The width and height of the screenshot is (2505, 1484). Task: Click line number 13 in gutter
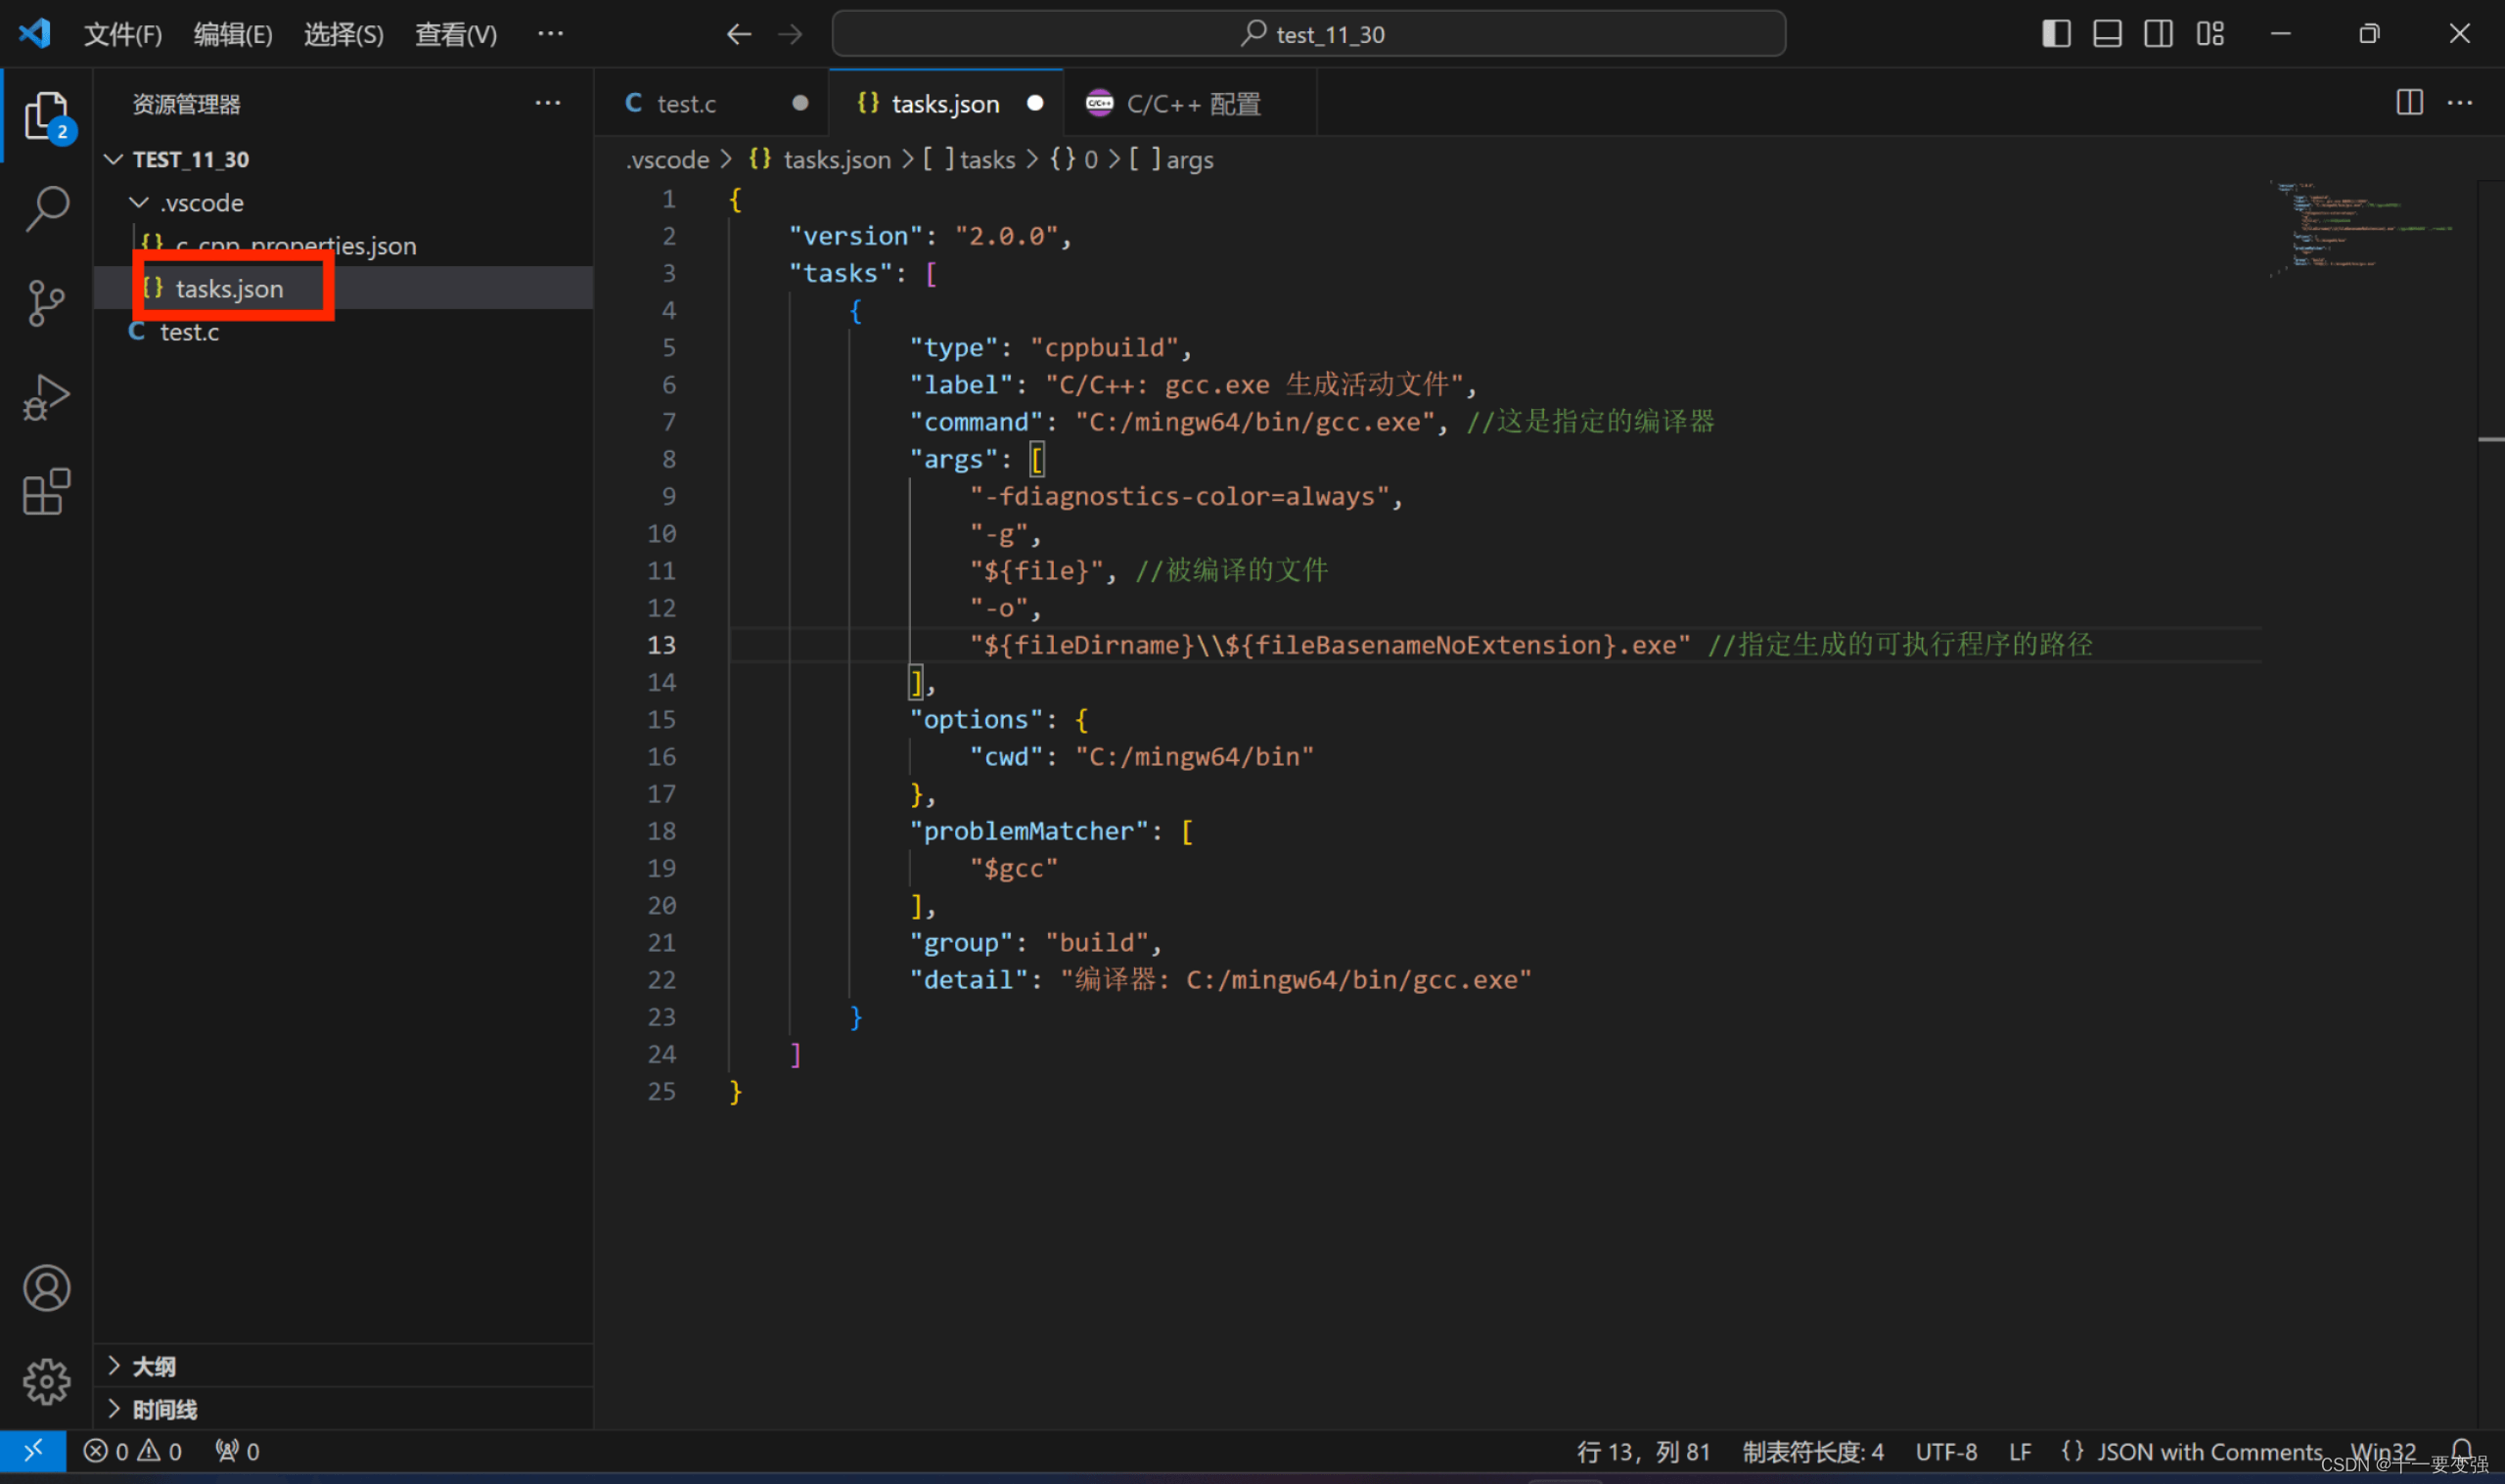coord(661,645)
